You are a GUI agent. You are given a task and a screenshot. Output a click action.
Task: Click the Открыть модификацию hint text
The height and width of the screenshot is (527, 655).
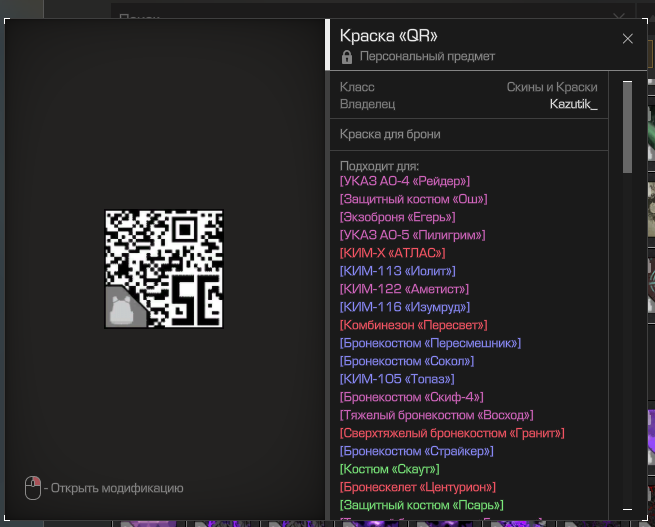pos(117,488)
